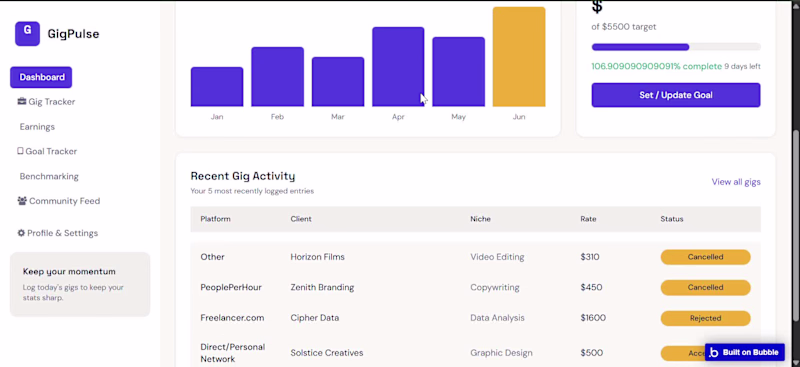Click the Jun month label
Screen dimensions: 800x367
click(519, 117)
